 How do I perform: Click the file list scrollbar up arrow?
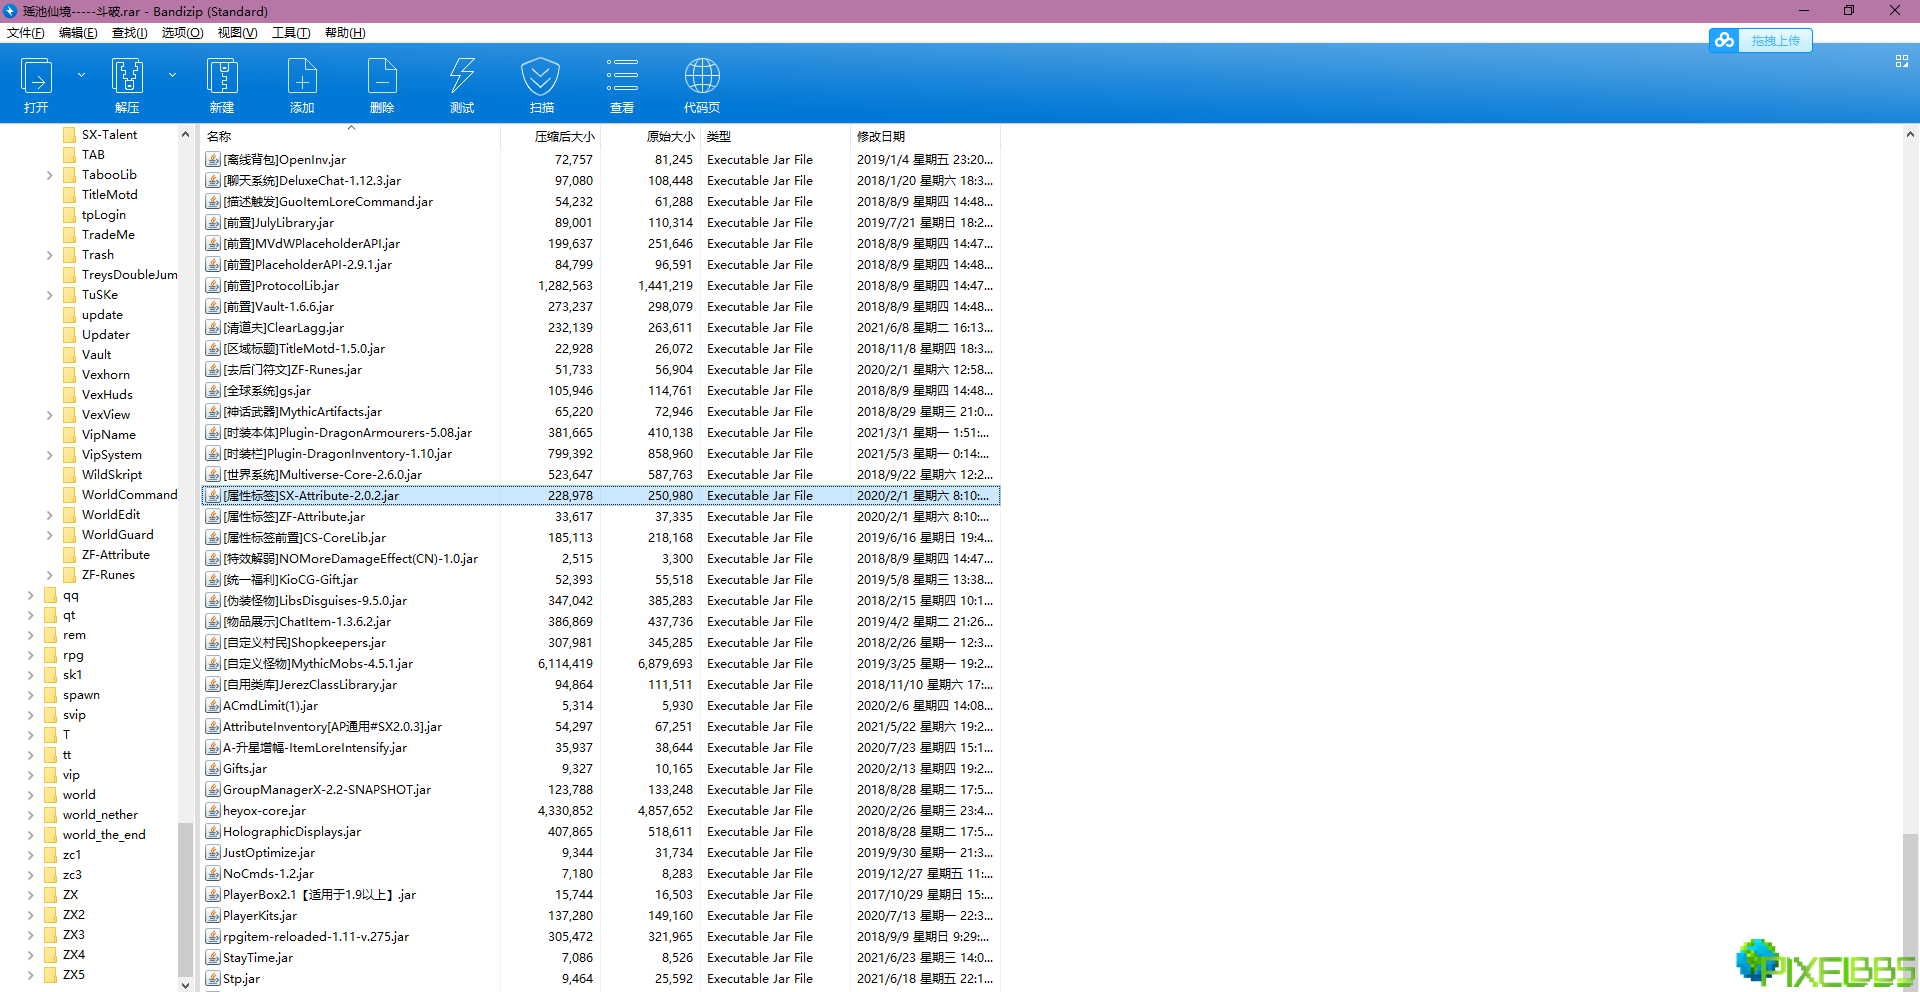[x=1910, y=134]
